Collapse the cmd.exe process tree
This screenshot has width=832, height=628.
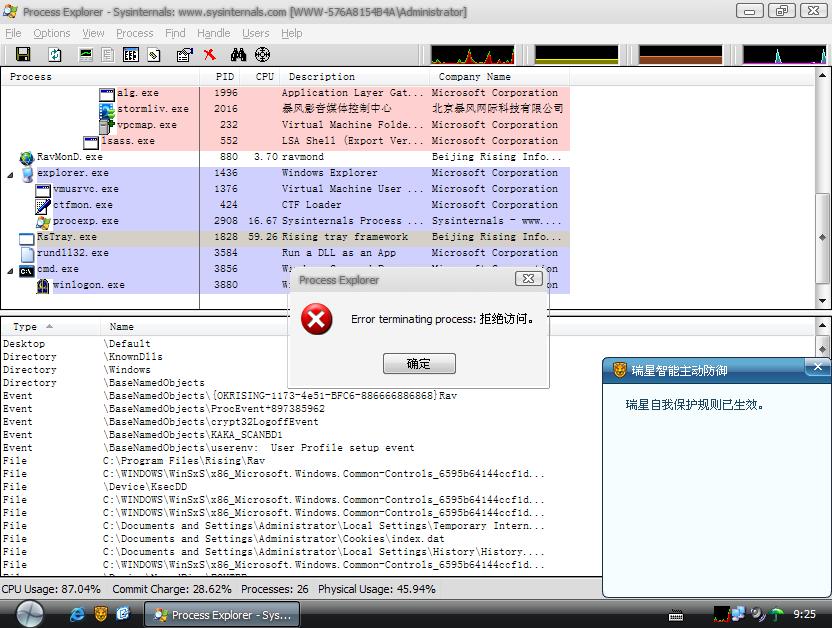coord(10,271)
